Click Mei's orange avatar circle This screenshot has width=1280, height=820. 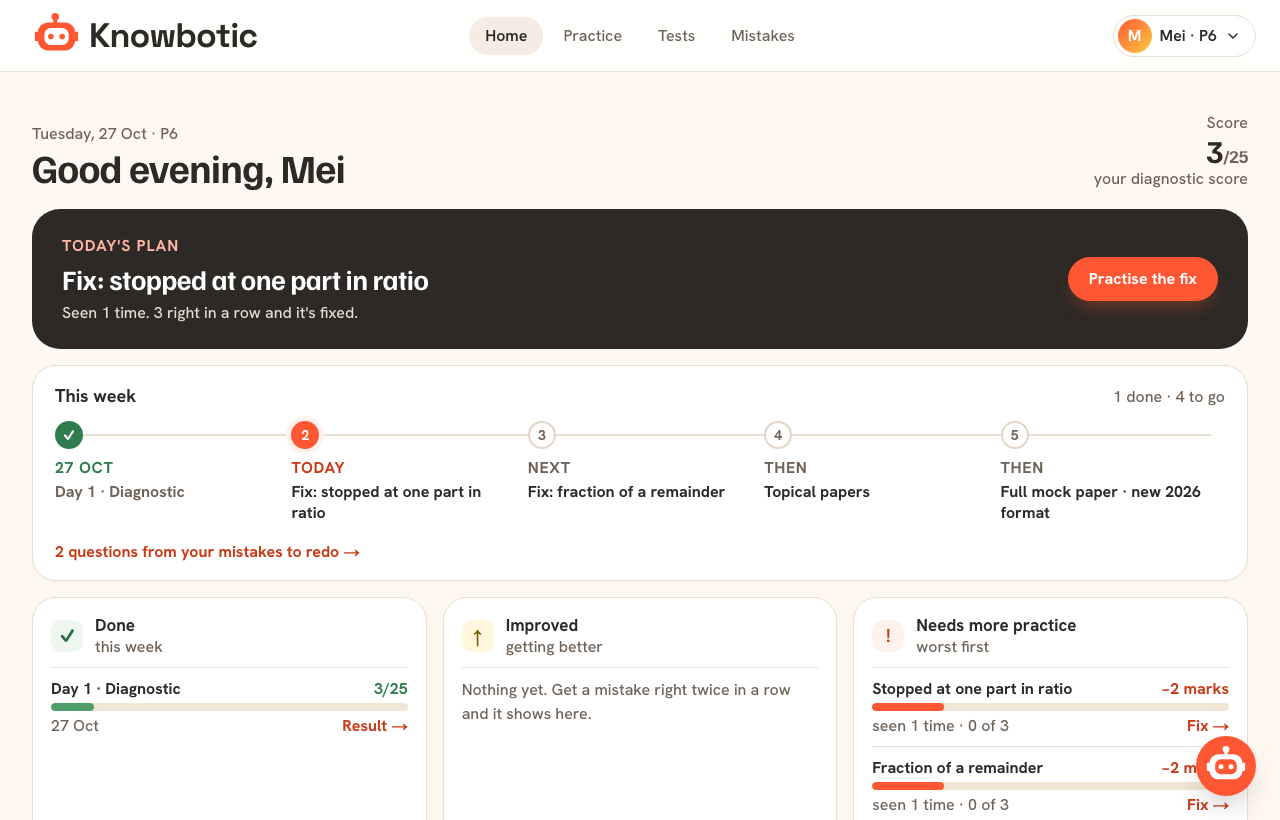coord(1135,36)
